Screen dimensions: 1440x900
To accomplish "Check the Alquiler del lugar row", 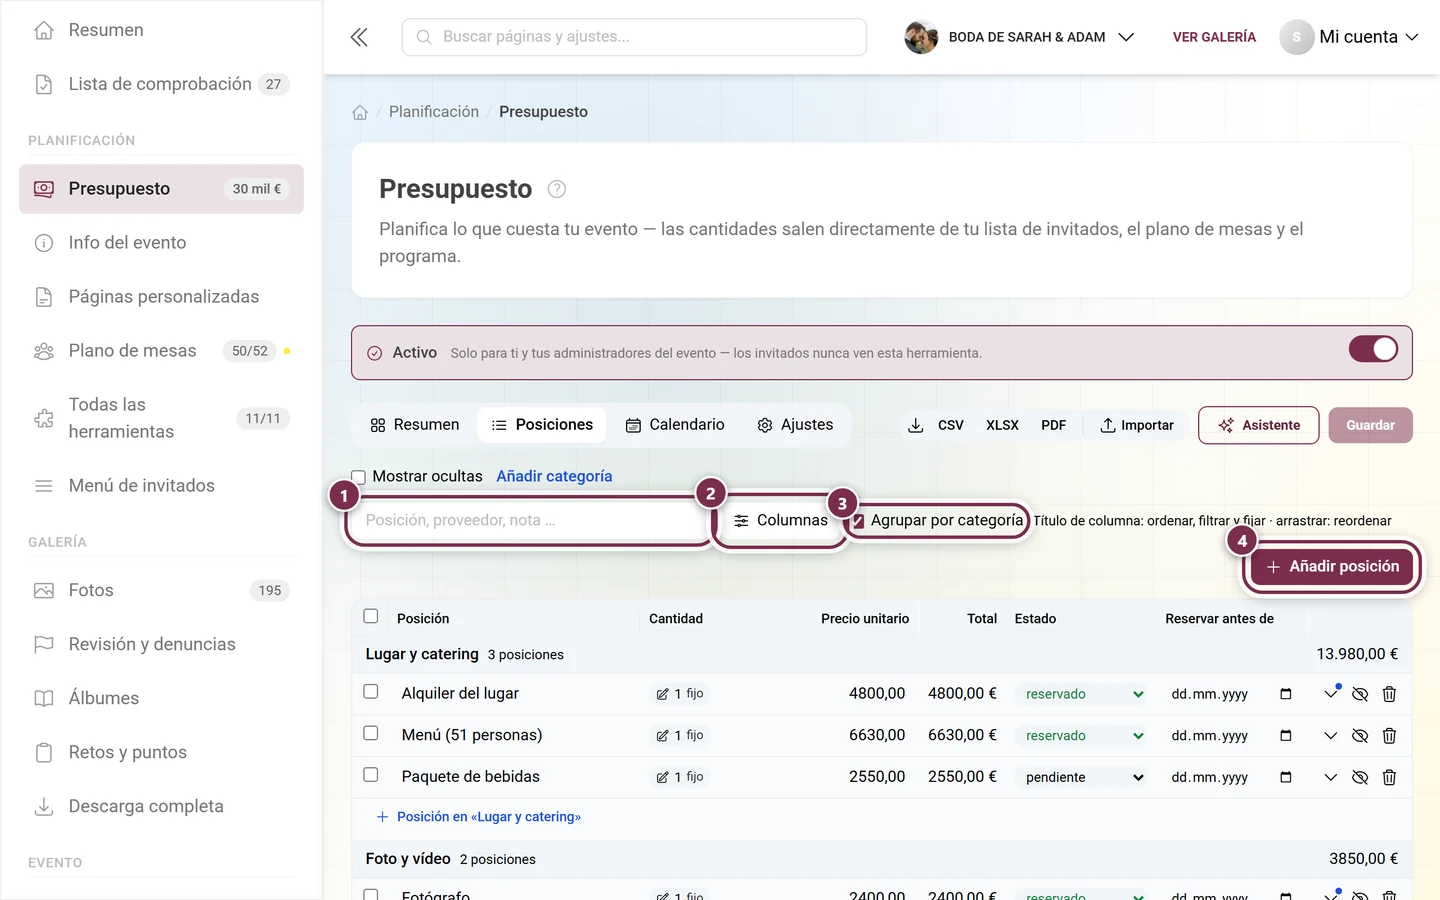I will coord(371,692).
